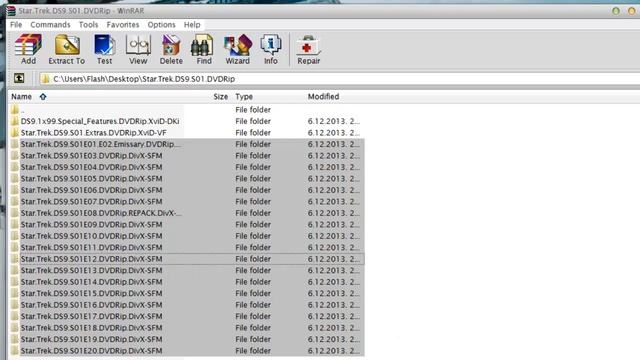Select Star.Trek.DS9.S01E03.DVDRip.DivX-SFM row
Image resolution: width=640 pixels, height=360 pixels.
[x=186, y=156]
